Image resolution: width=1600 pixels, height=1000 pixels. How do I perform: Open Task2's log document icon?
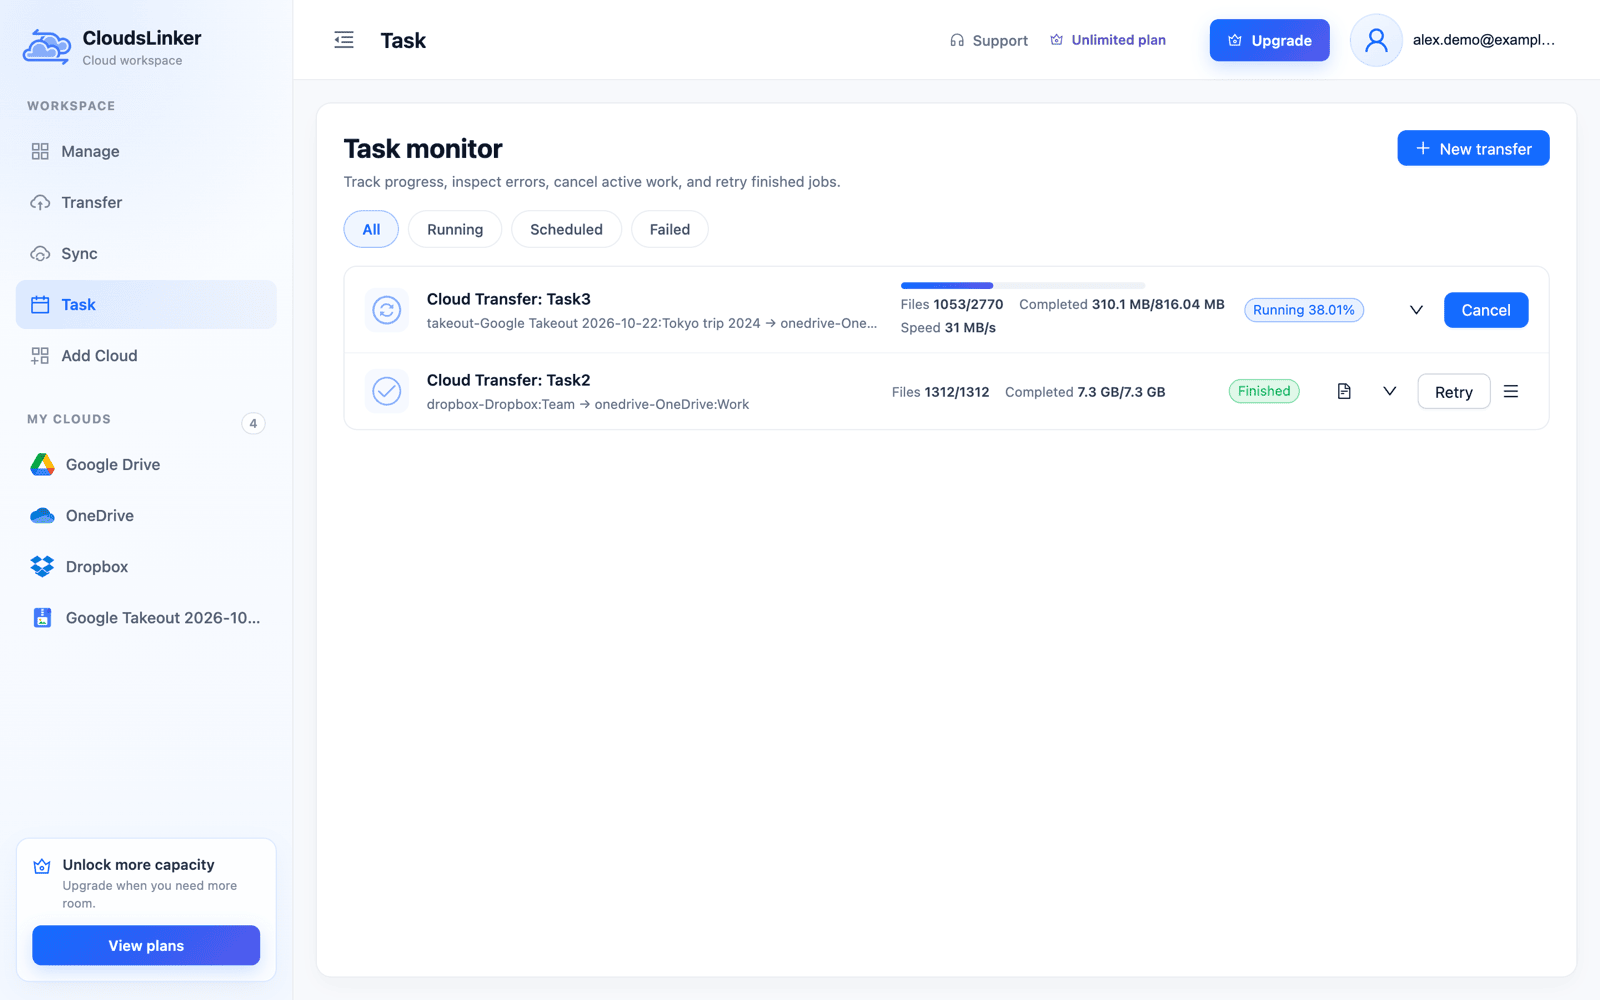(1344, 391)
